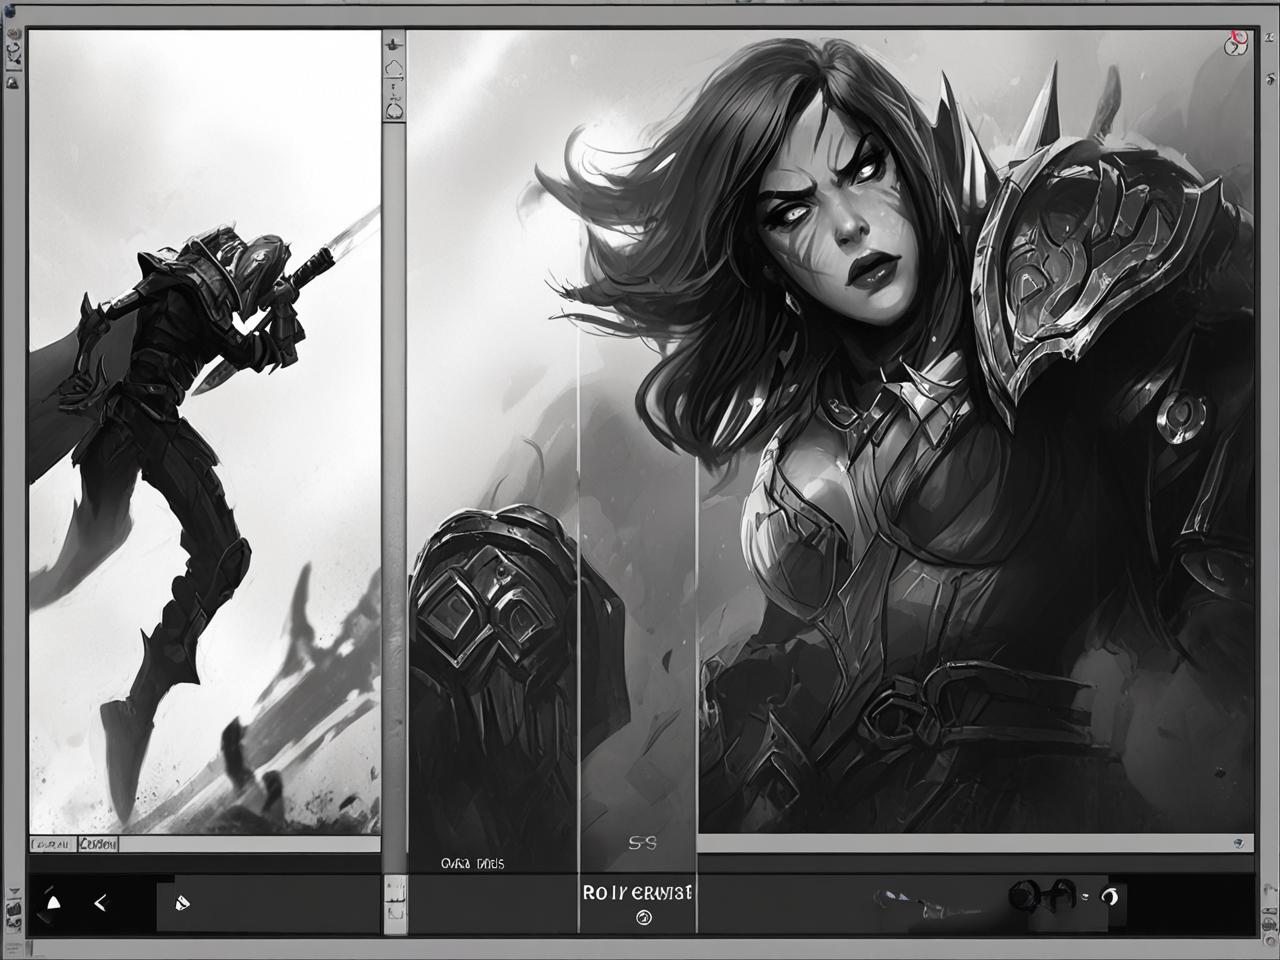
Task: Select the small paint bucket icon in bottom bar
Action: coord(182,903)
